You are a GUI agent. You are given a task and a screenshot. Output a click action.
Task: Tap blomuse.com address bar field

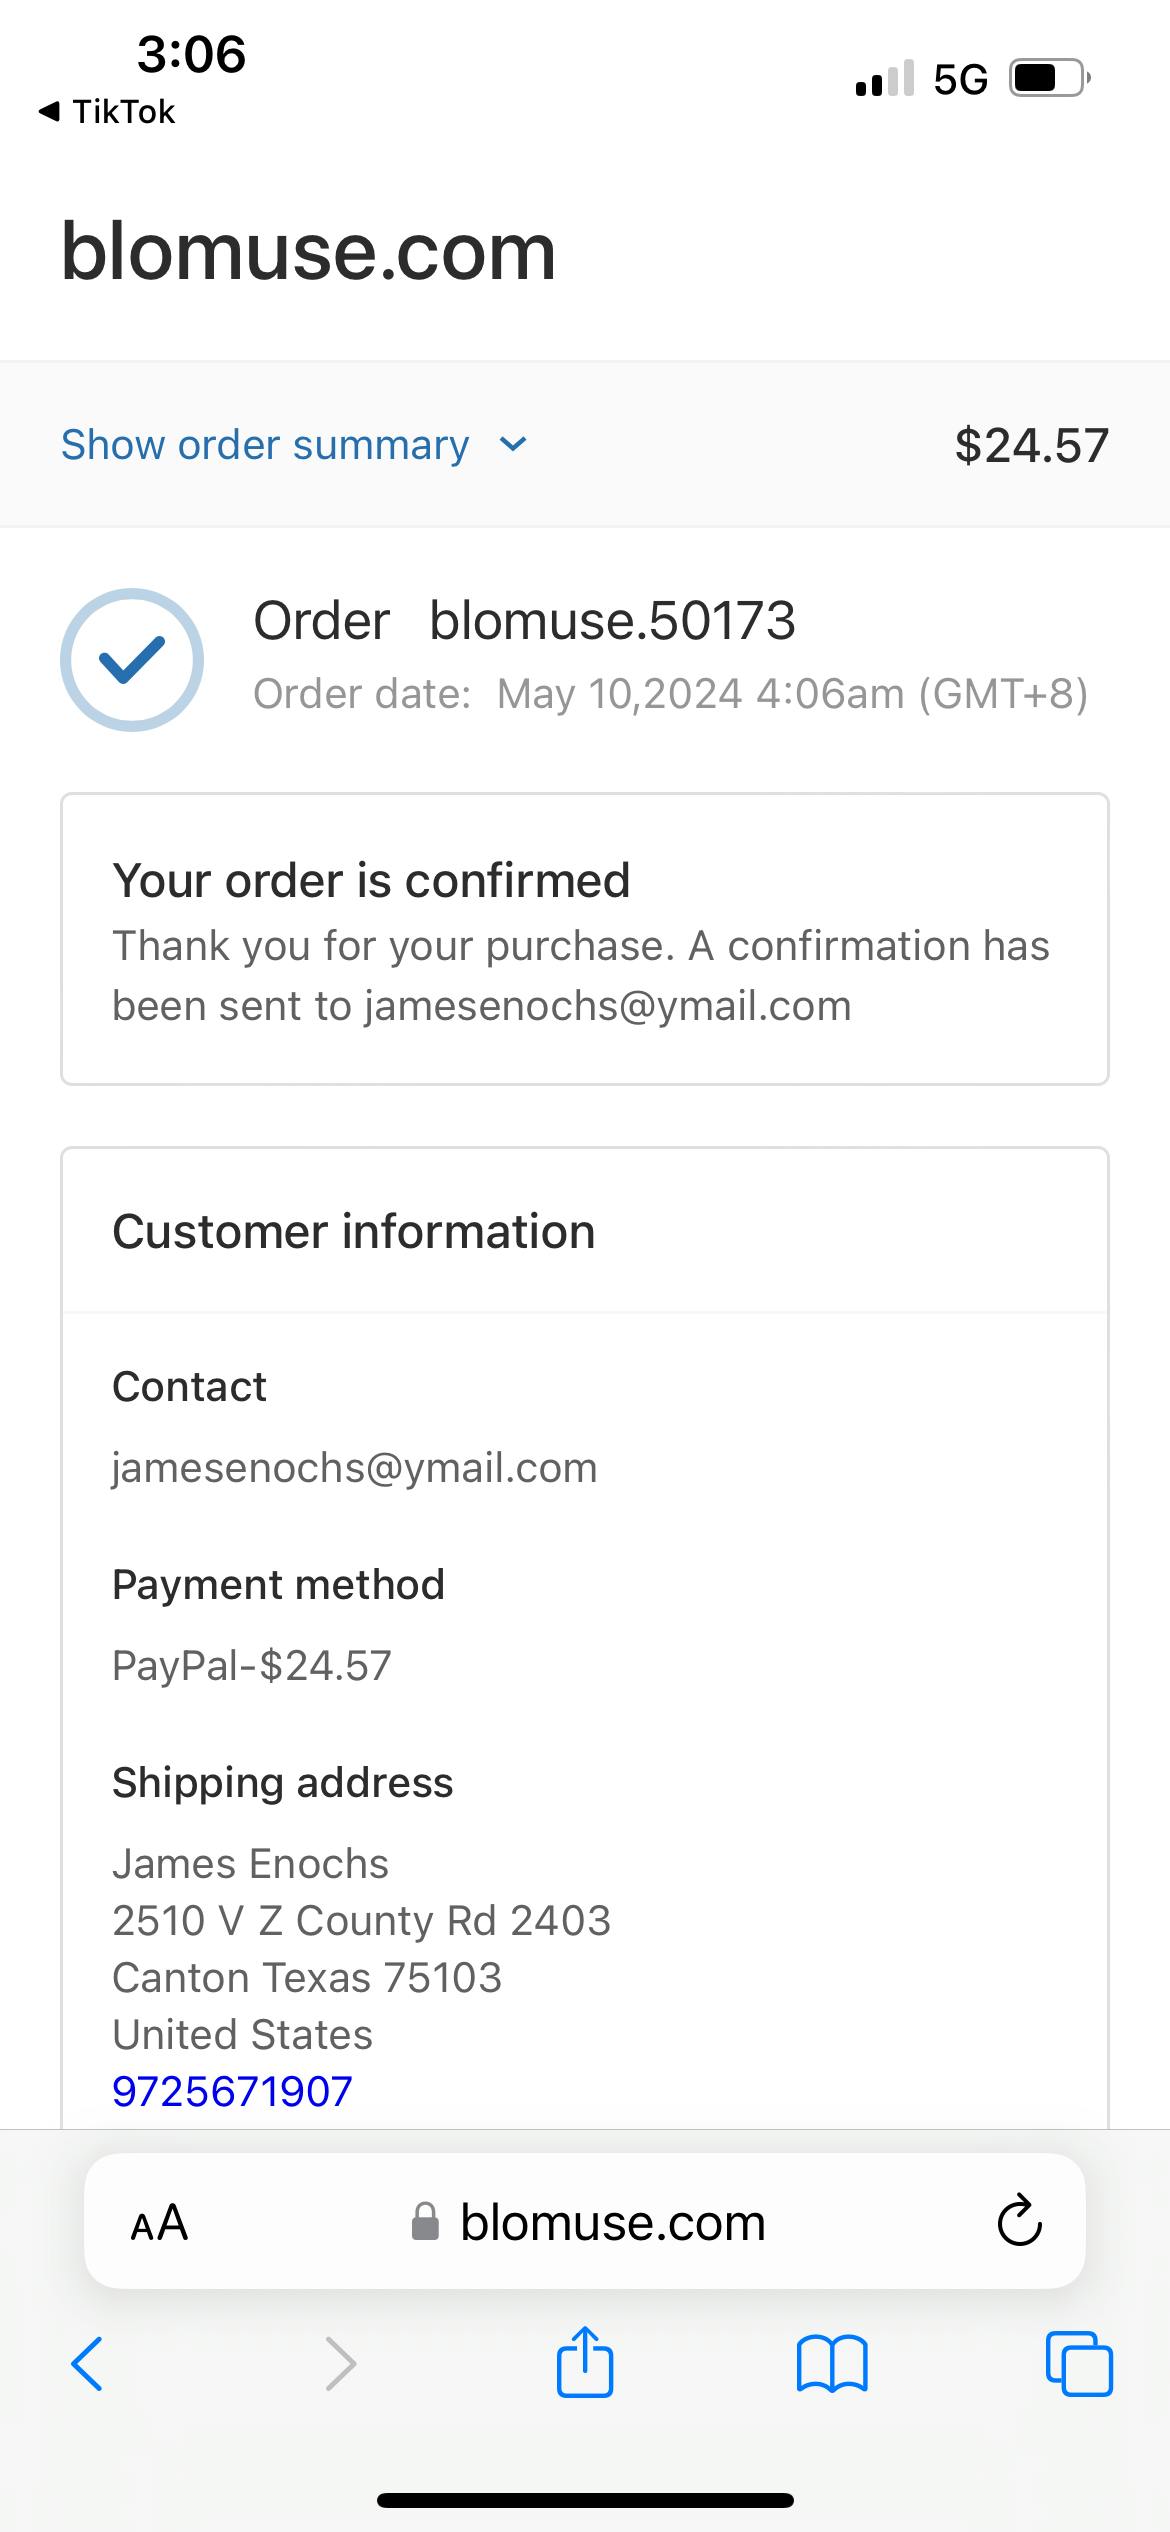click(585, 2221)
